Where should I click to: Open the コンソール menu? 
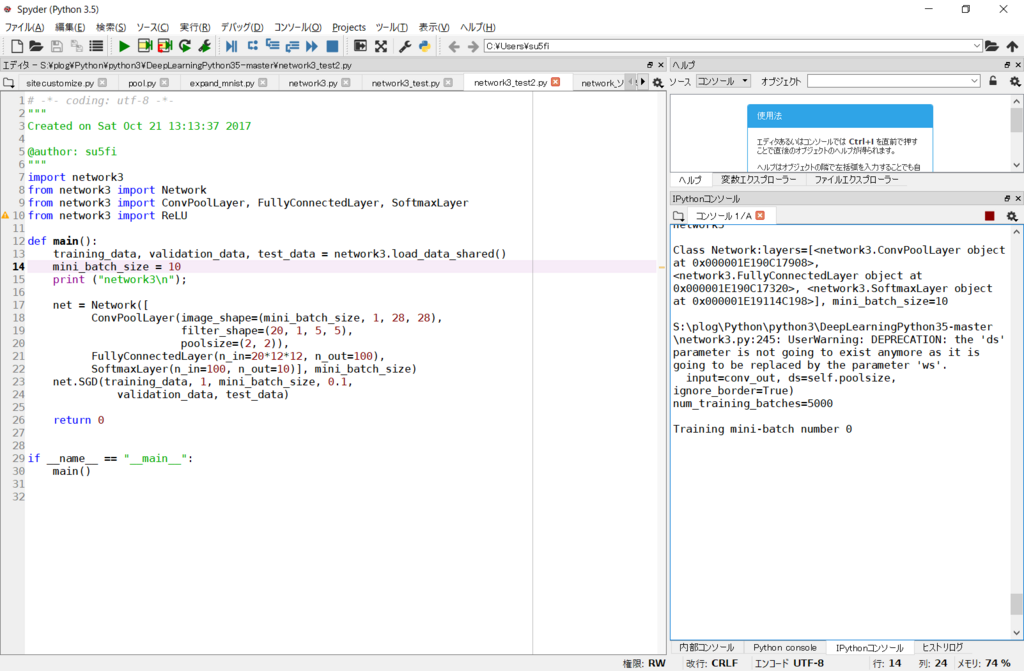tap(297, 27)
